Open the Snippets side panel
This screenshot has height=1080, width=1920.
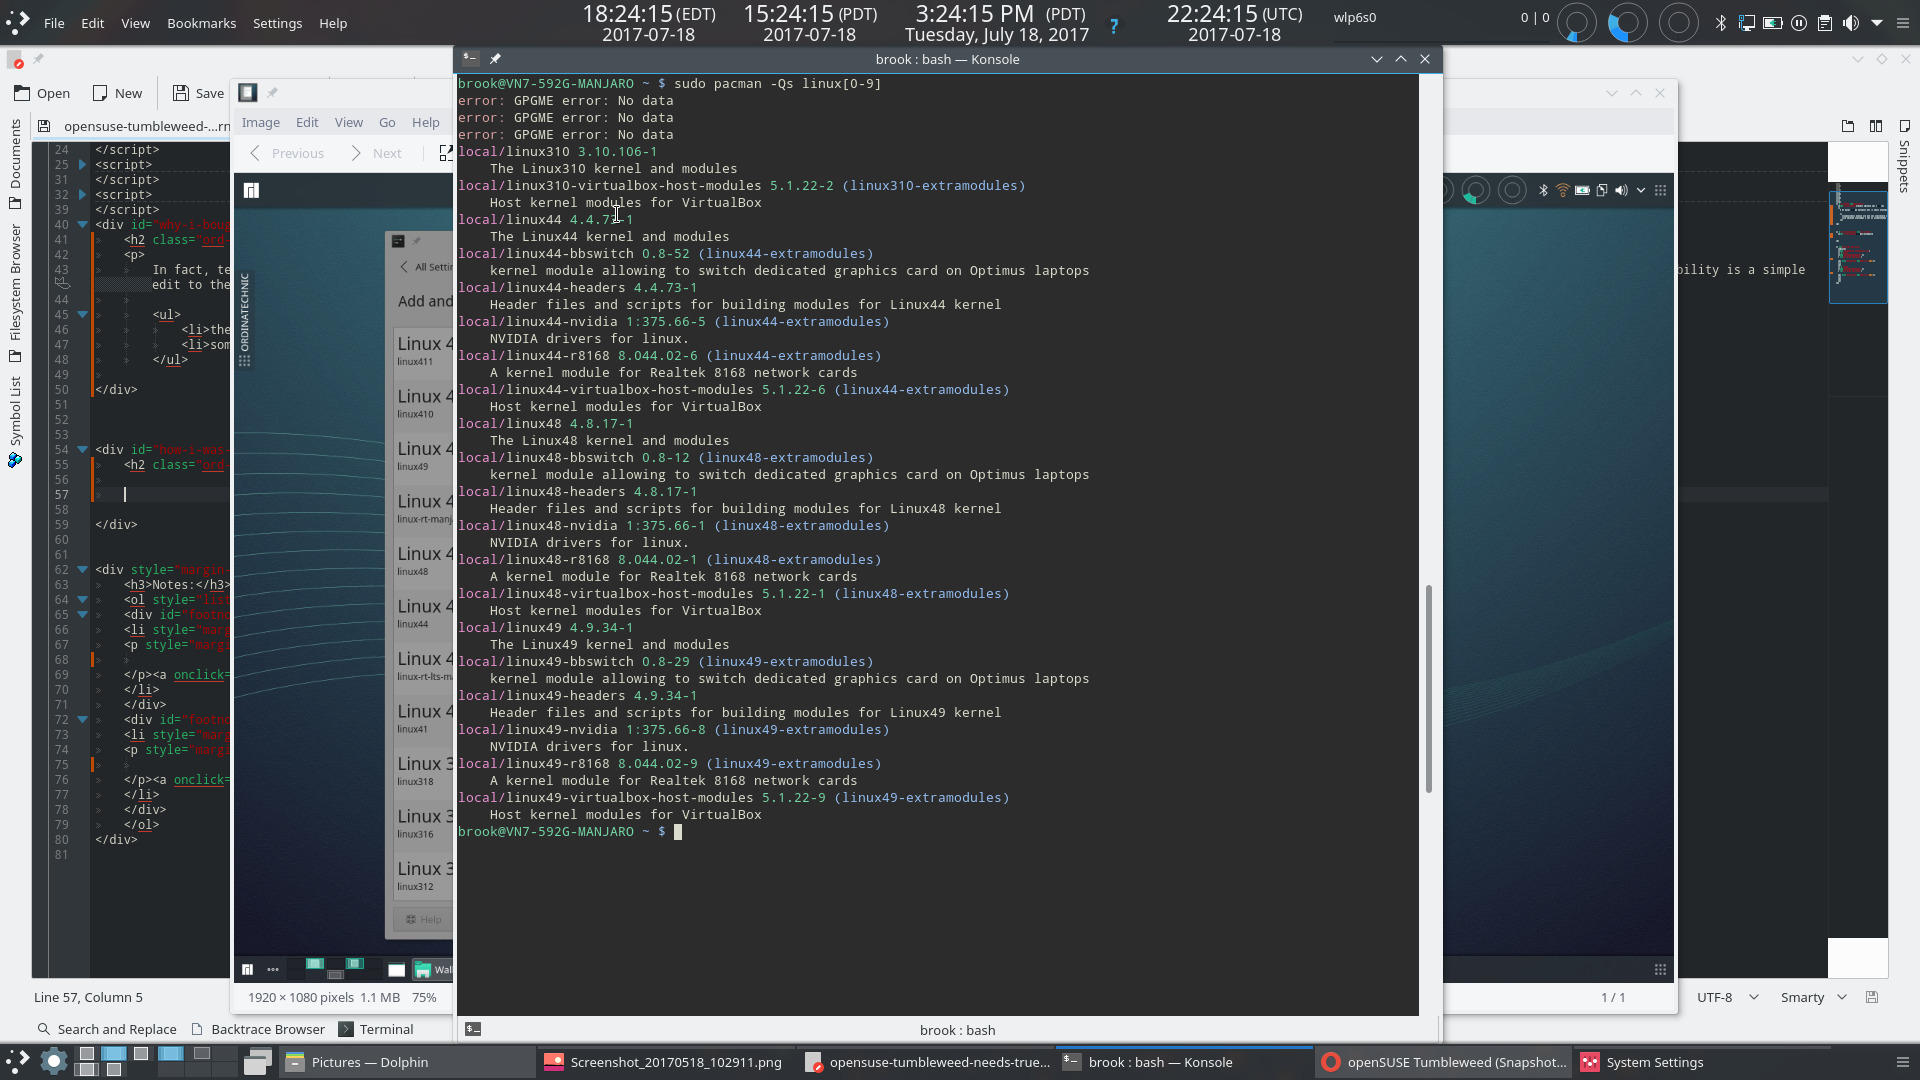pos(1904,157)
